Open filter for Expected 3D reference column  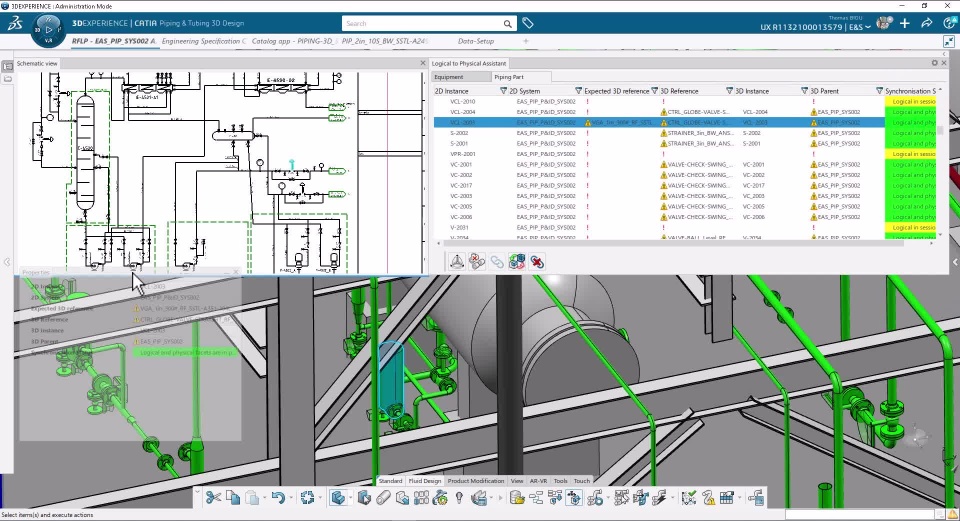tap(654, 91)
